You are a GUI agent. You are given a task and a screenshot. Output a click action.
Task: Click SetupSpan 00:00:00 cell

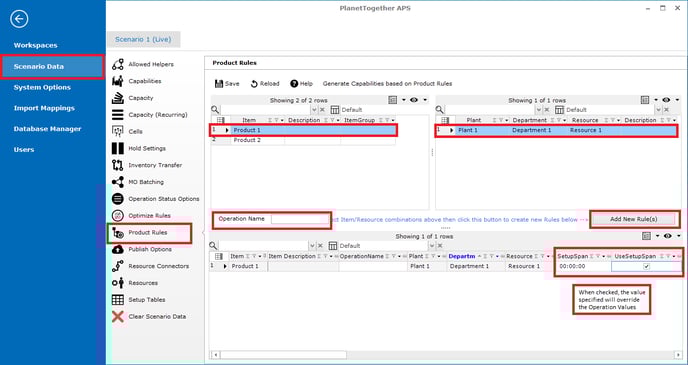coord(583,266)
